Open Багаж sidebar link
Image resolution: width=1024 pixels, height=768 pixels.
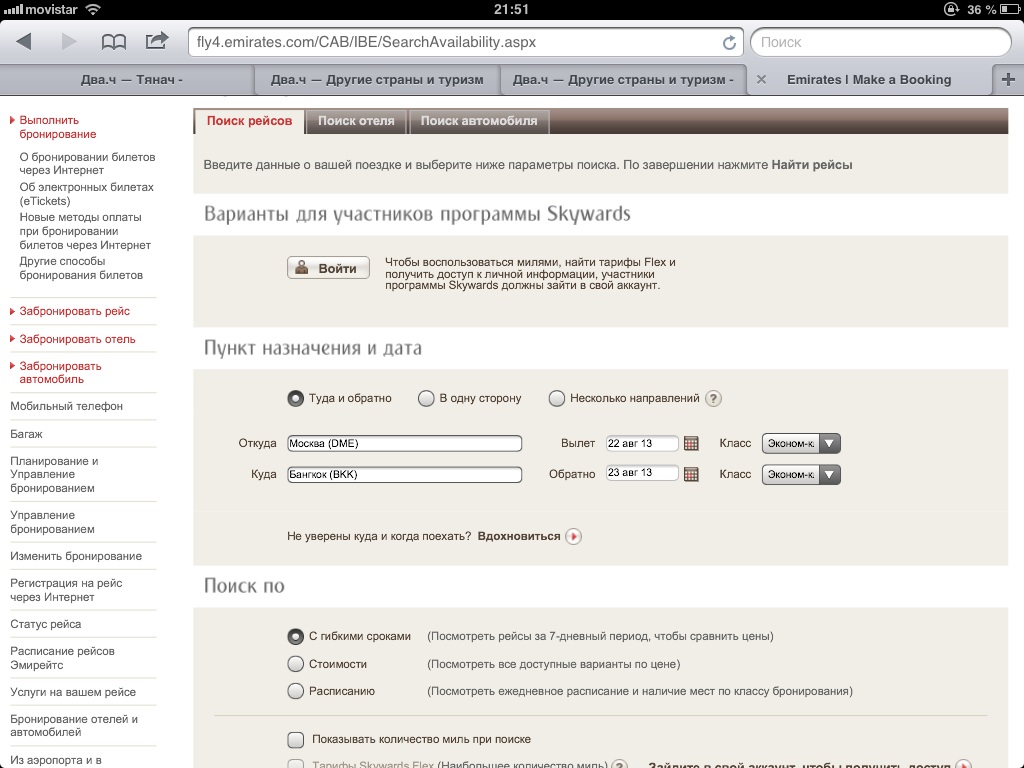click(x=26, y=434)
